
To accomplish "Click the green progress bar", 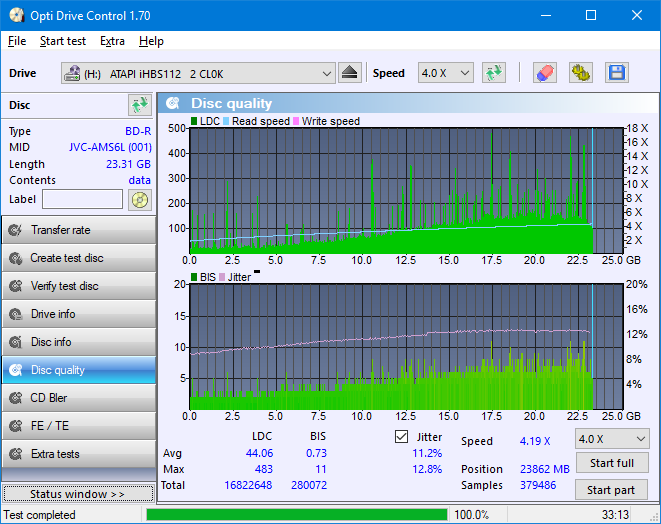I will (297, 515).
